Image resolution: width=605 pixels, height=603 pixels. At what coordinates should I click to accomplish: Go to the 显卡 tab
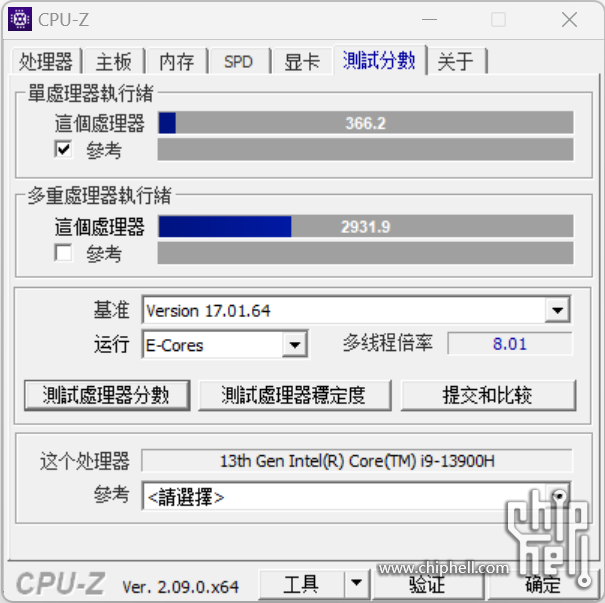(x=302, y=61)
